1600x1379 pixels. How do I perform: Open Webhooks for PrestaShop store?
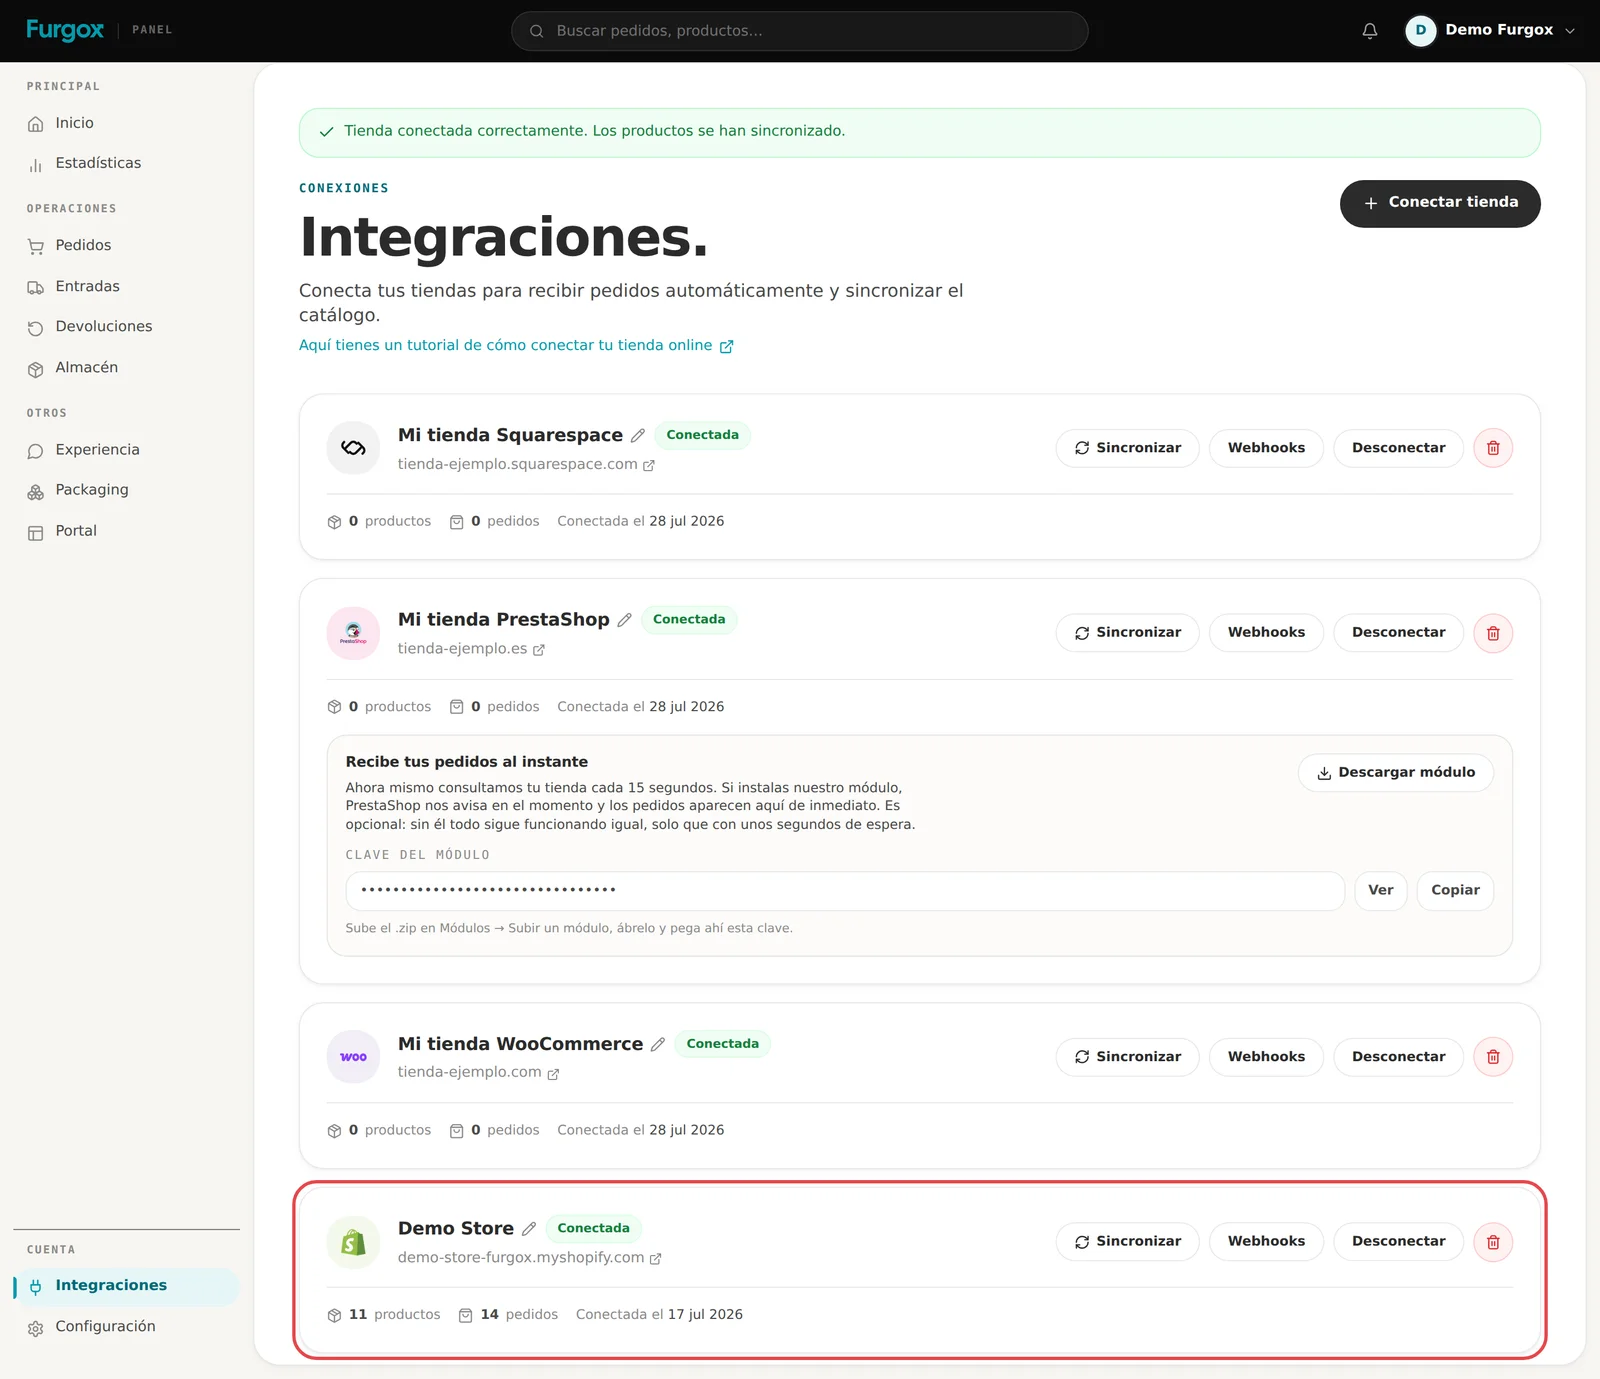[x=1266, y=633]
